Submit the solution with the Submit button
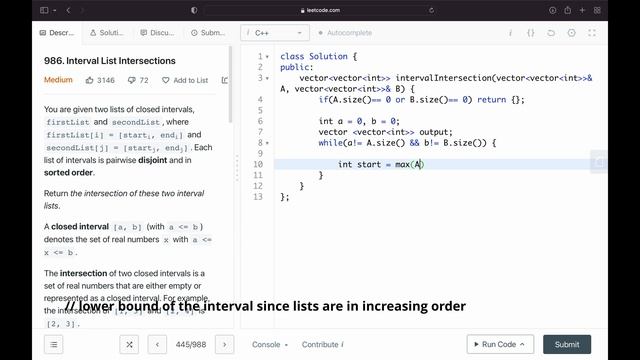This screenshot has width=640, height=360. [567, 344]
